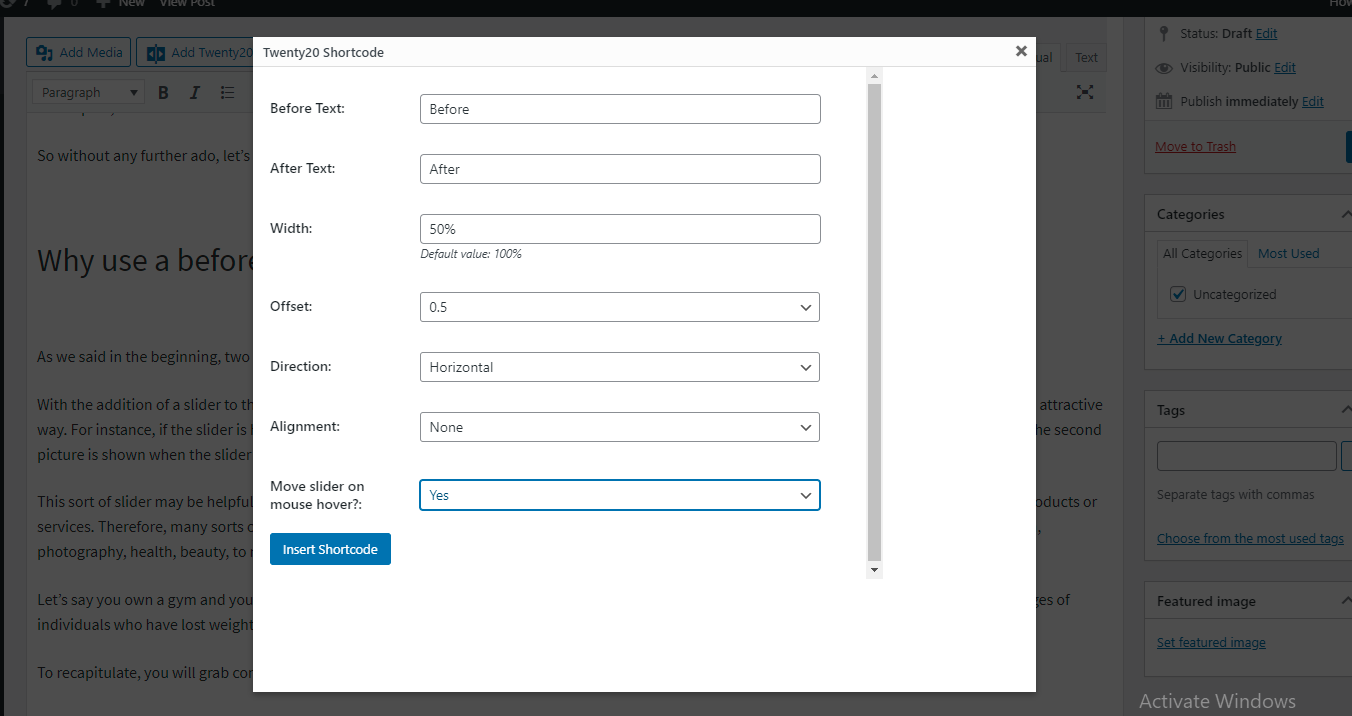Switch to the Text editor tab
The image size is (1352, 716).
coord(1086,58)
